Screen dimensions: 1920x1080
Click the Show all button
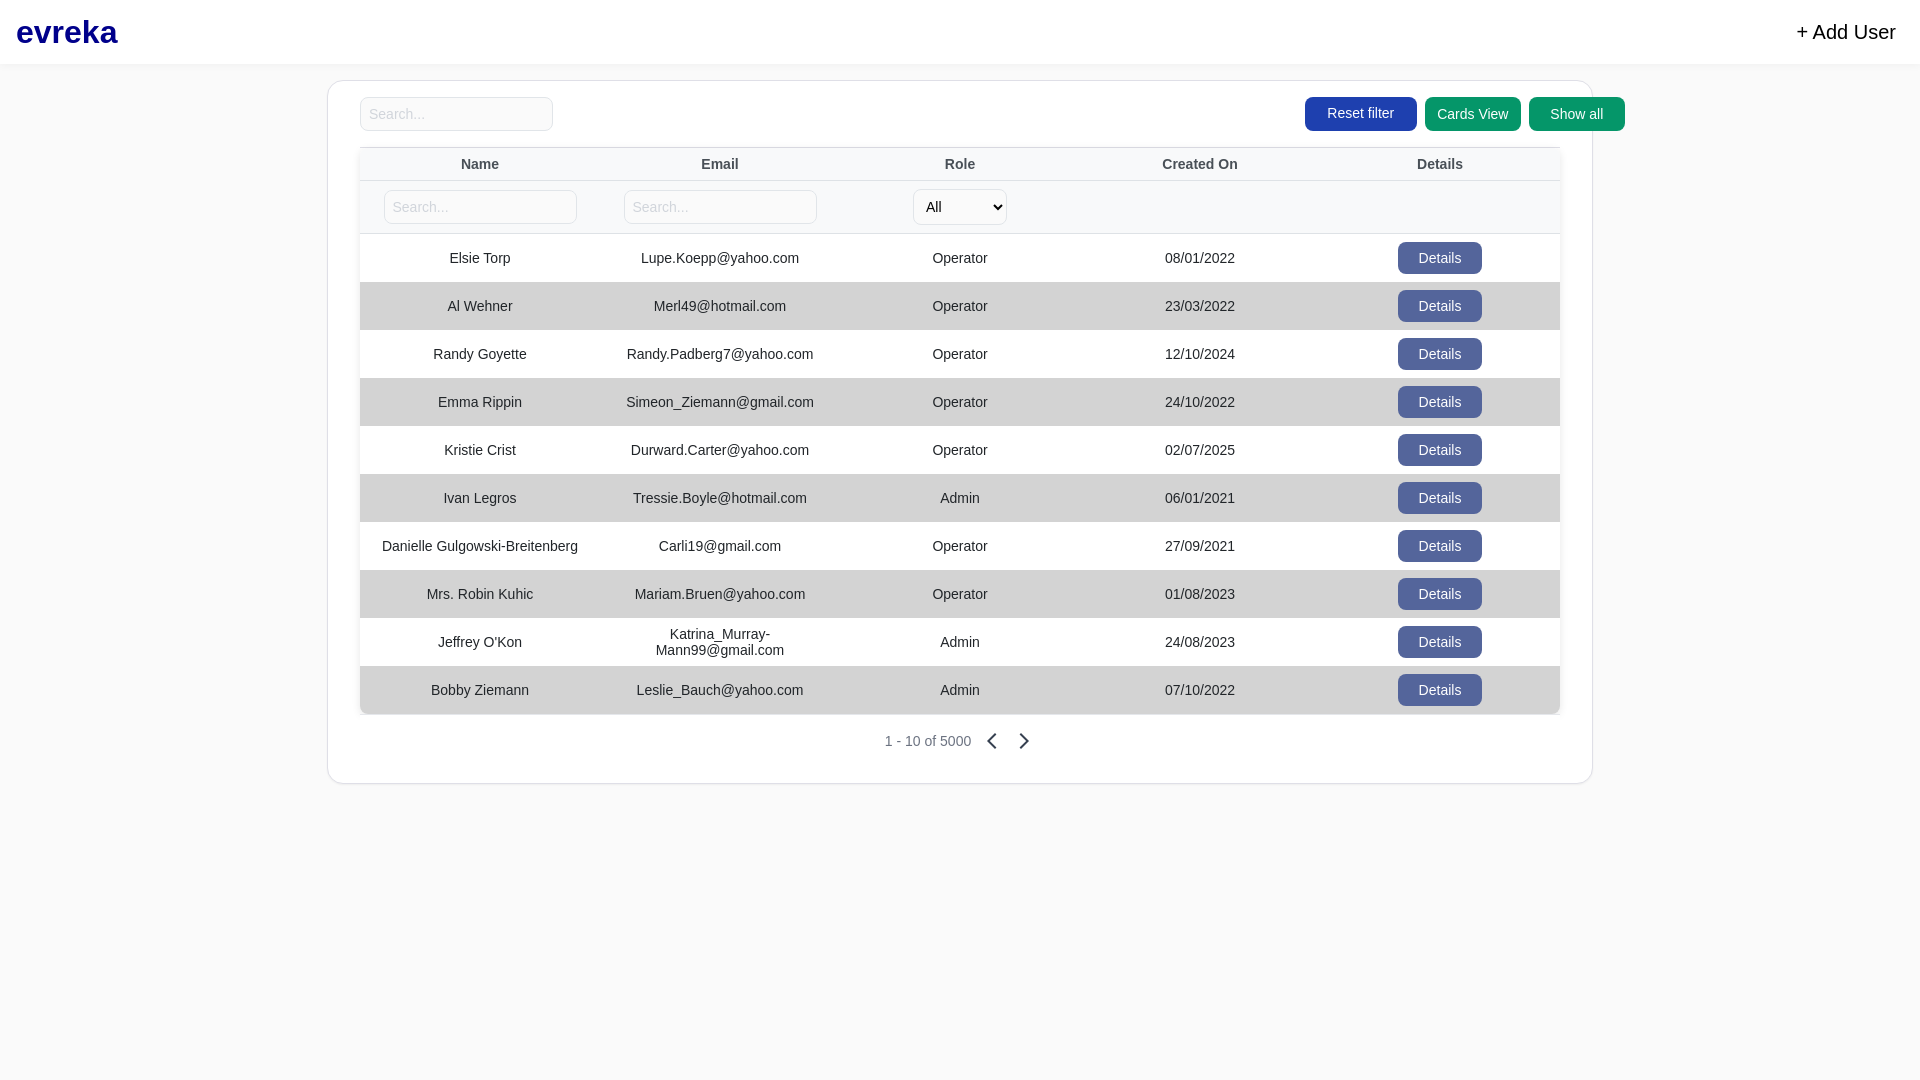(x=1576, y=114)
